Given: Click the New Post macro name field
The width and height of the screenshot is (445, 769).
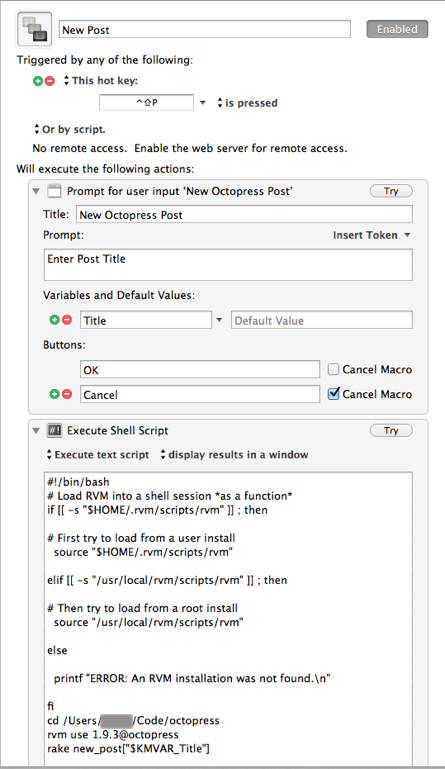Looking at the screenshot, I should coord(205,29).
